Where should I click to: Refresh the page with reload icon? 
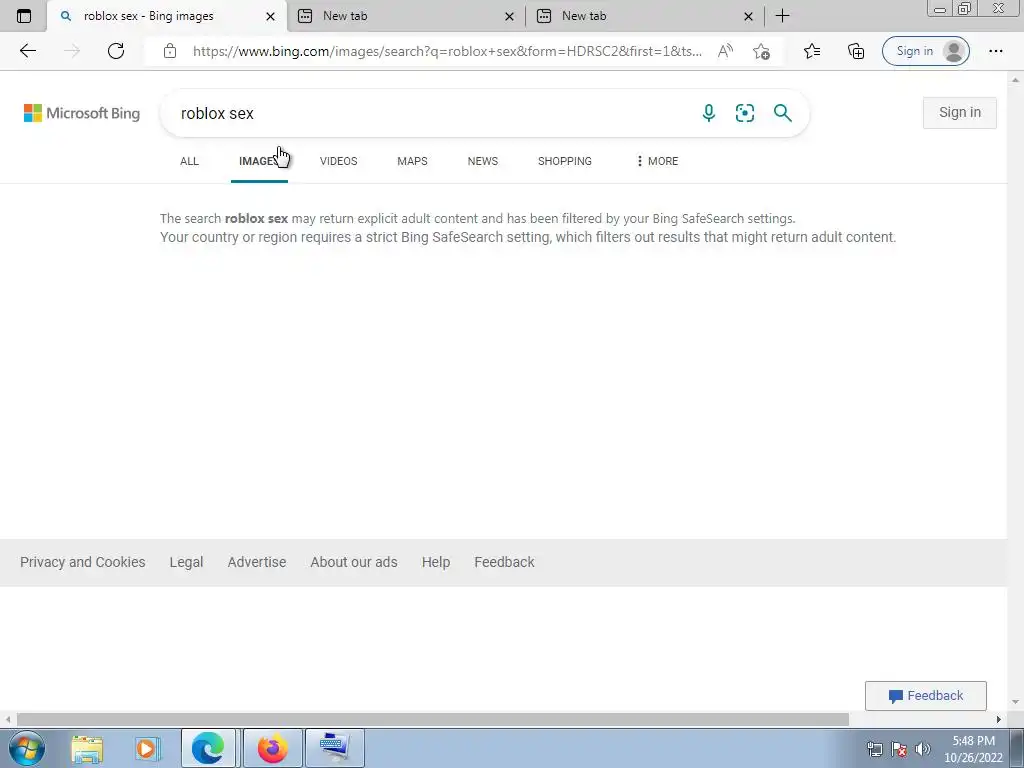116,51
